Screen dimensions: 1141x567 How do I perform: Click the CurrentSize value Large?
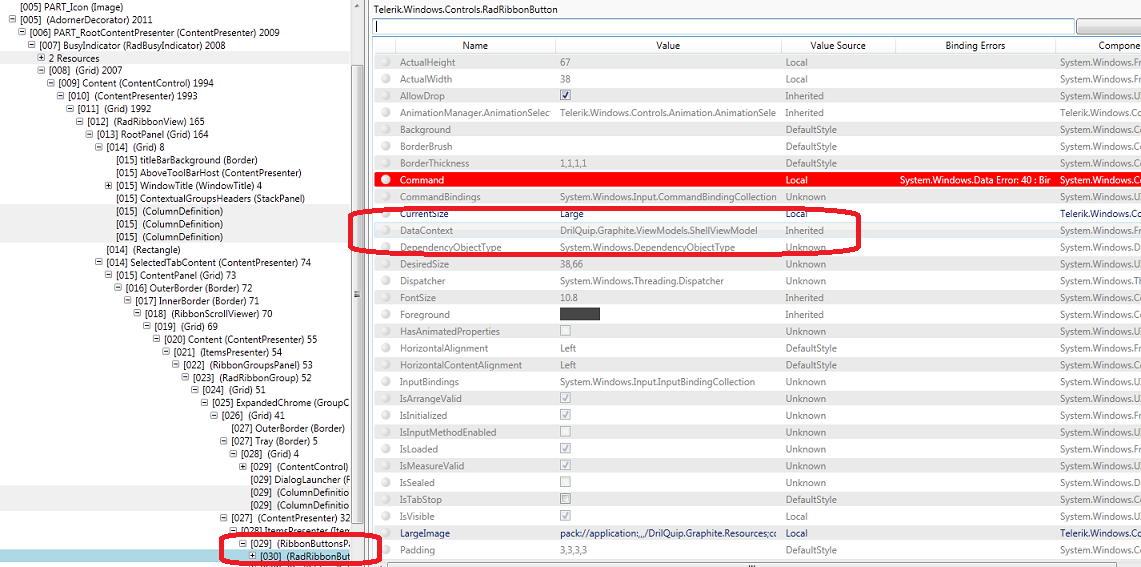573,214
